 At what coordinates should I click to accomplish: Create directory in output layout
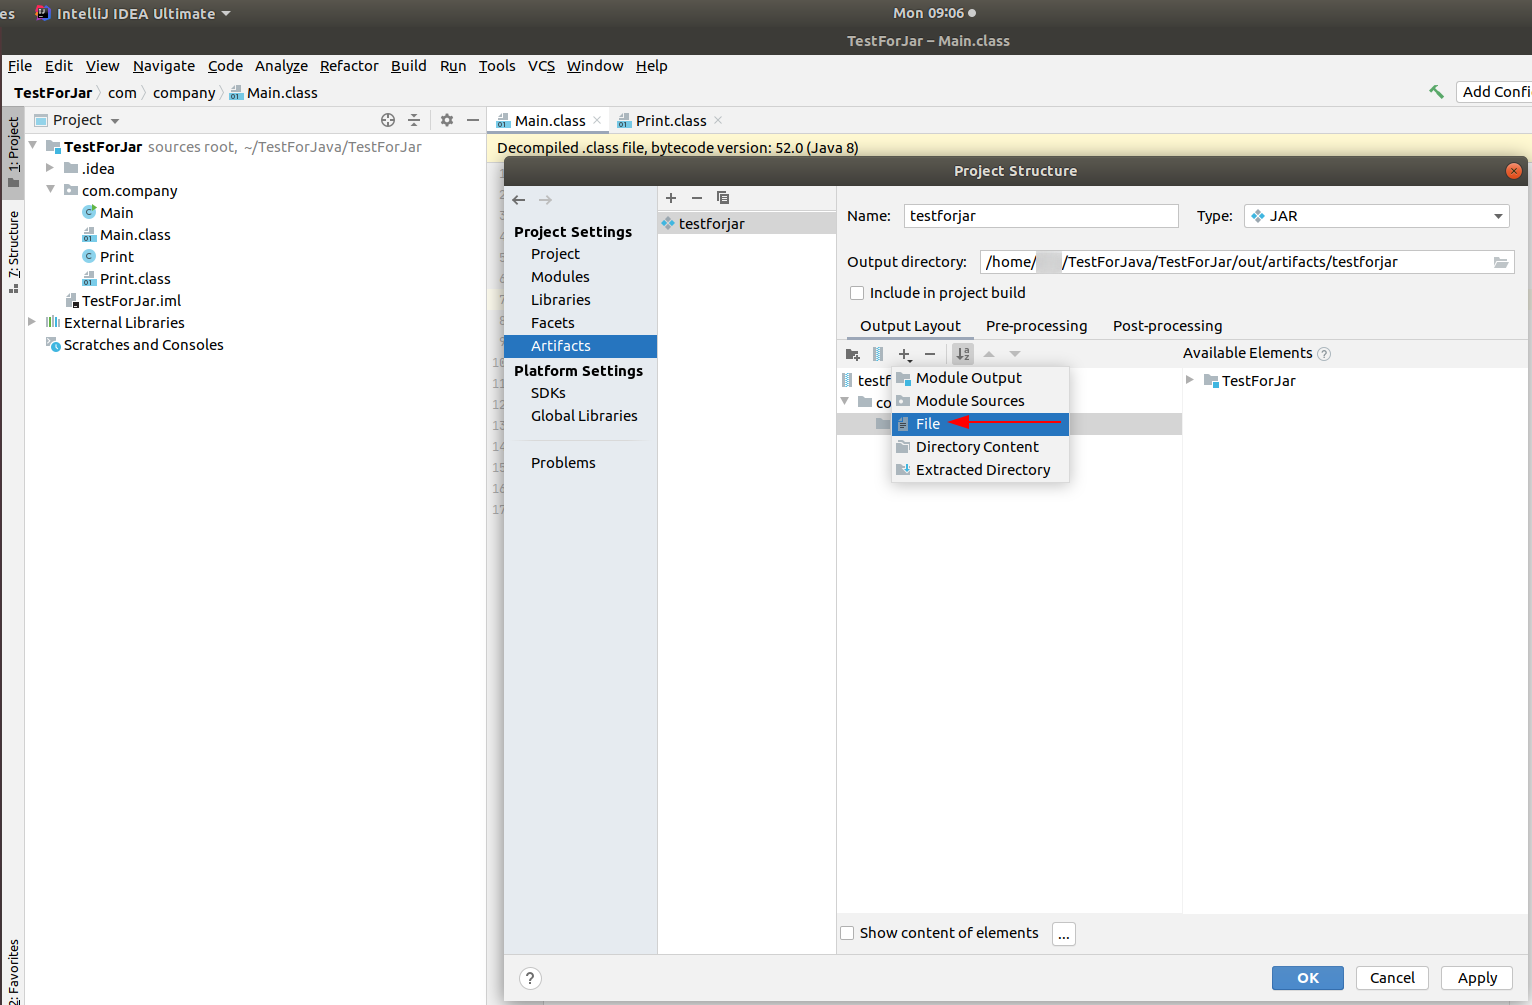tap(853, 354)
